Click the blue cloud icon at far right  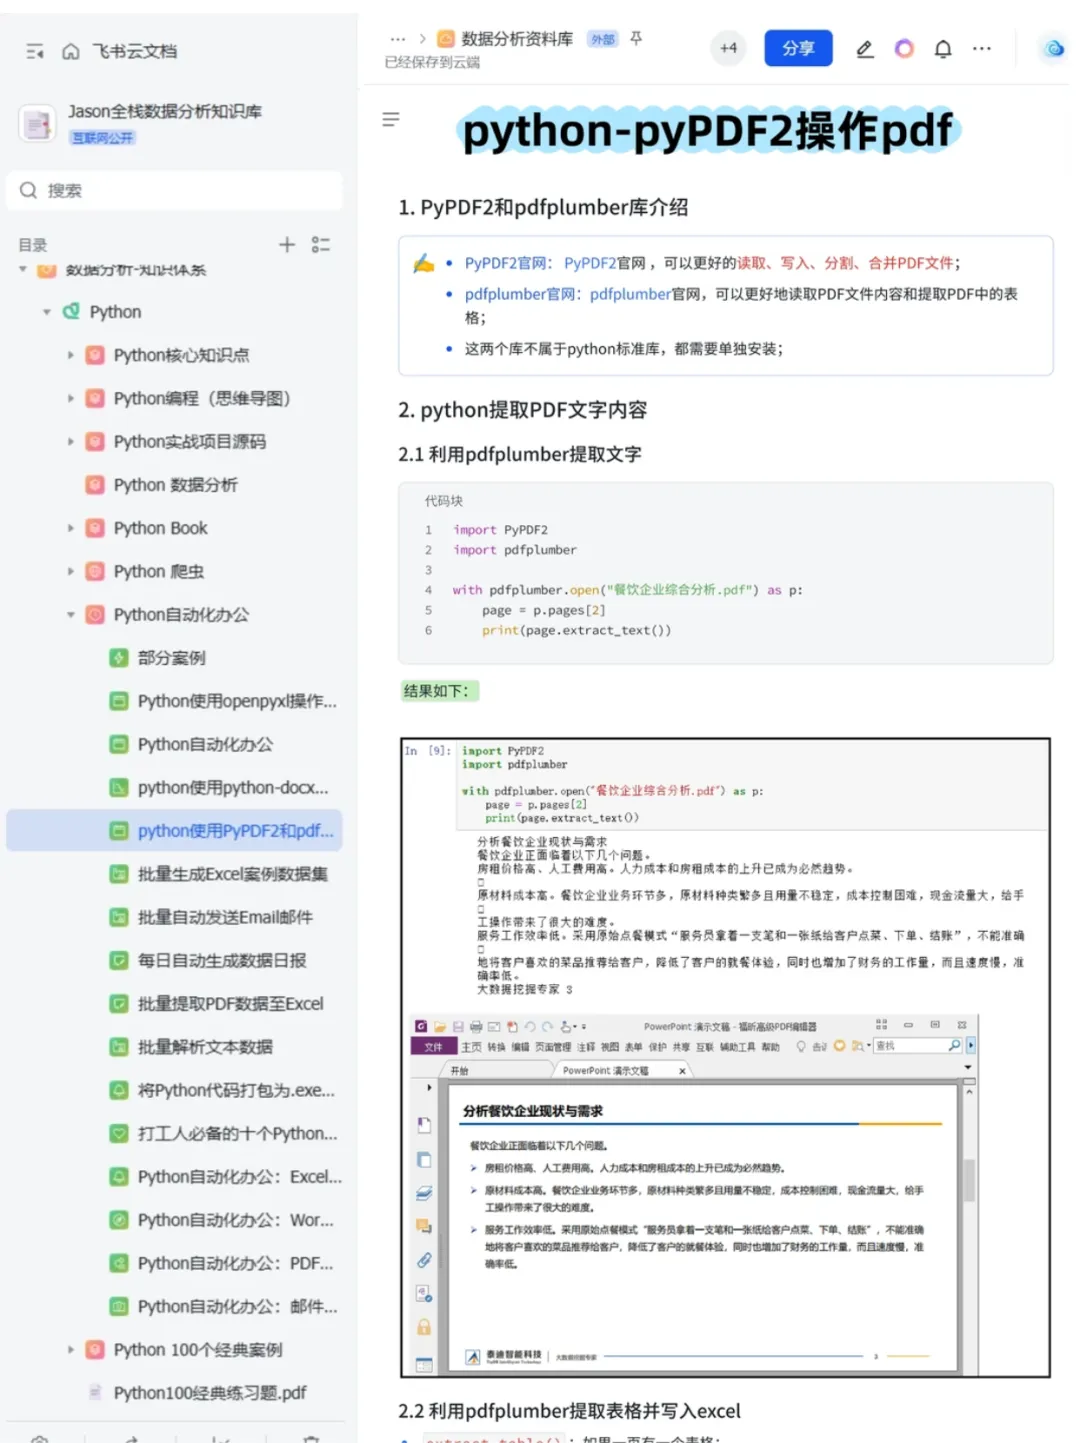pyautogui.click(x=1054, y=48)
